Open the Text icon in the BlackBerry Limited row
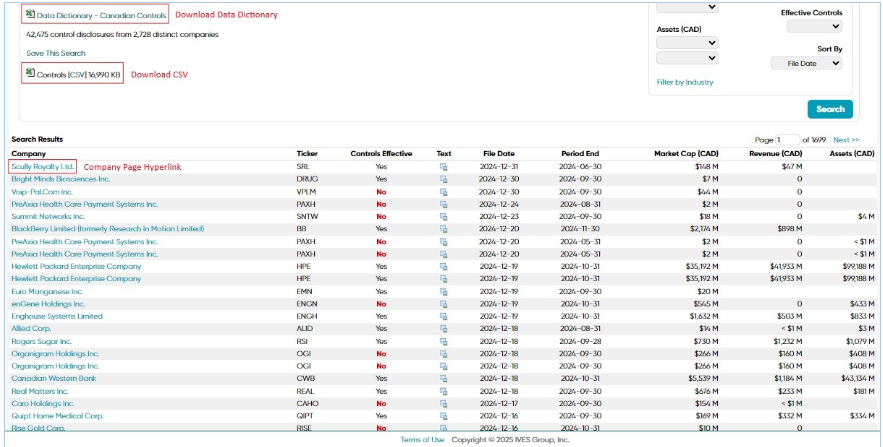 click(444, 229)
